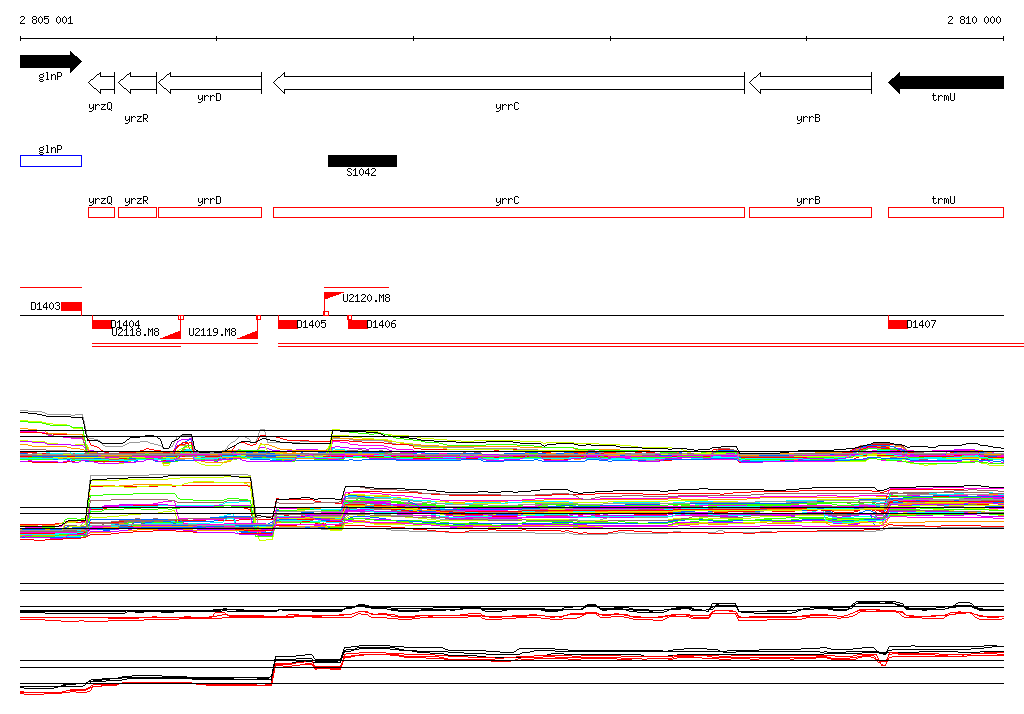Click the D1405 text label
Viewport: 1024px width, 714px height.
click(x=312, y=324)
